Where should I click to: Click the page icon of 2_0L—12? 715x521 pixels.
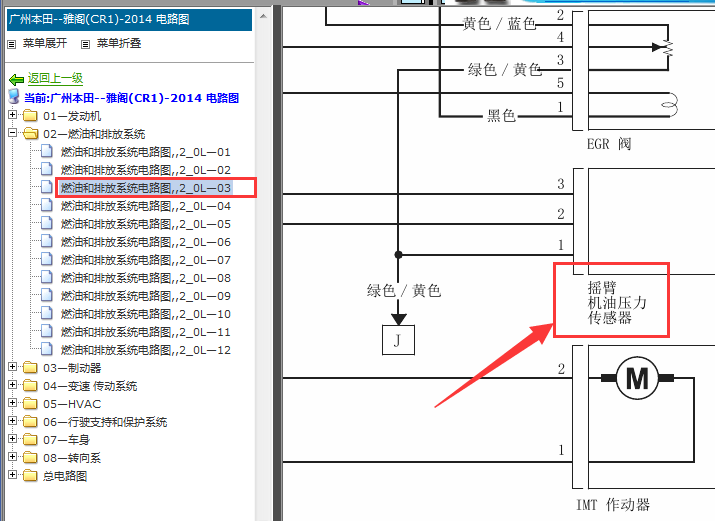47,349
